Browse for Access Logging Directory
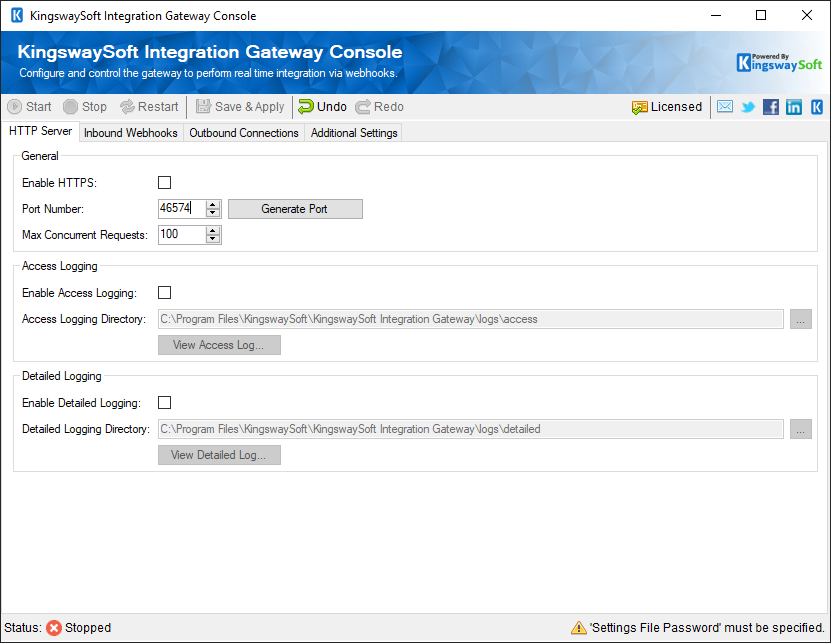Screen dimensions: 831x643 tap(801, 319)
